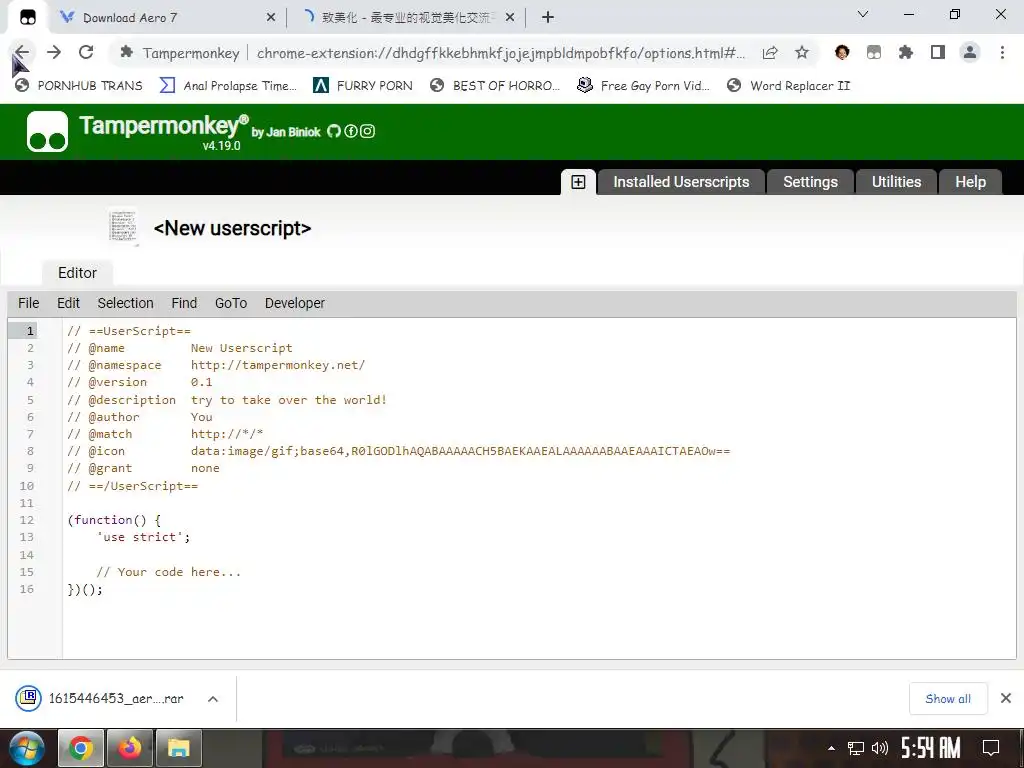Click the @name New Userscript line
The width and height of the screenshot is (1024, 768).
180,348
